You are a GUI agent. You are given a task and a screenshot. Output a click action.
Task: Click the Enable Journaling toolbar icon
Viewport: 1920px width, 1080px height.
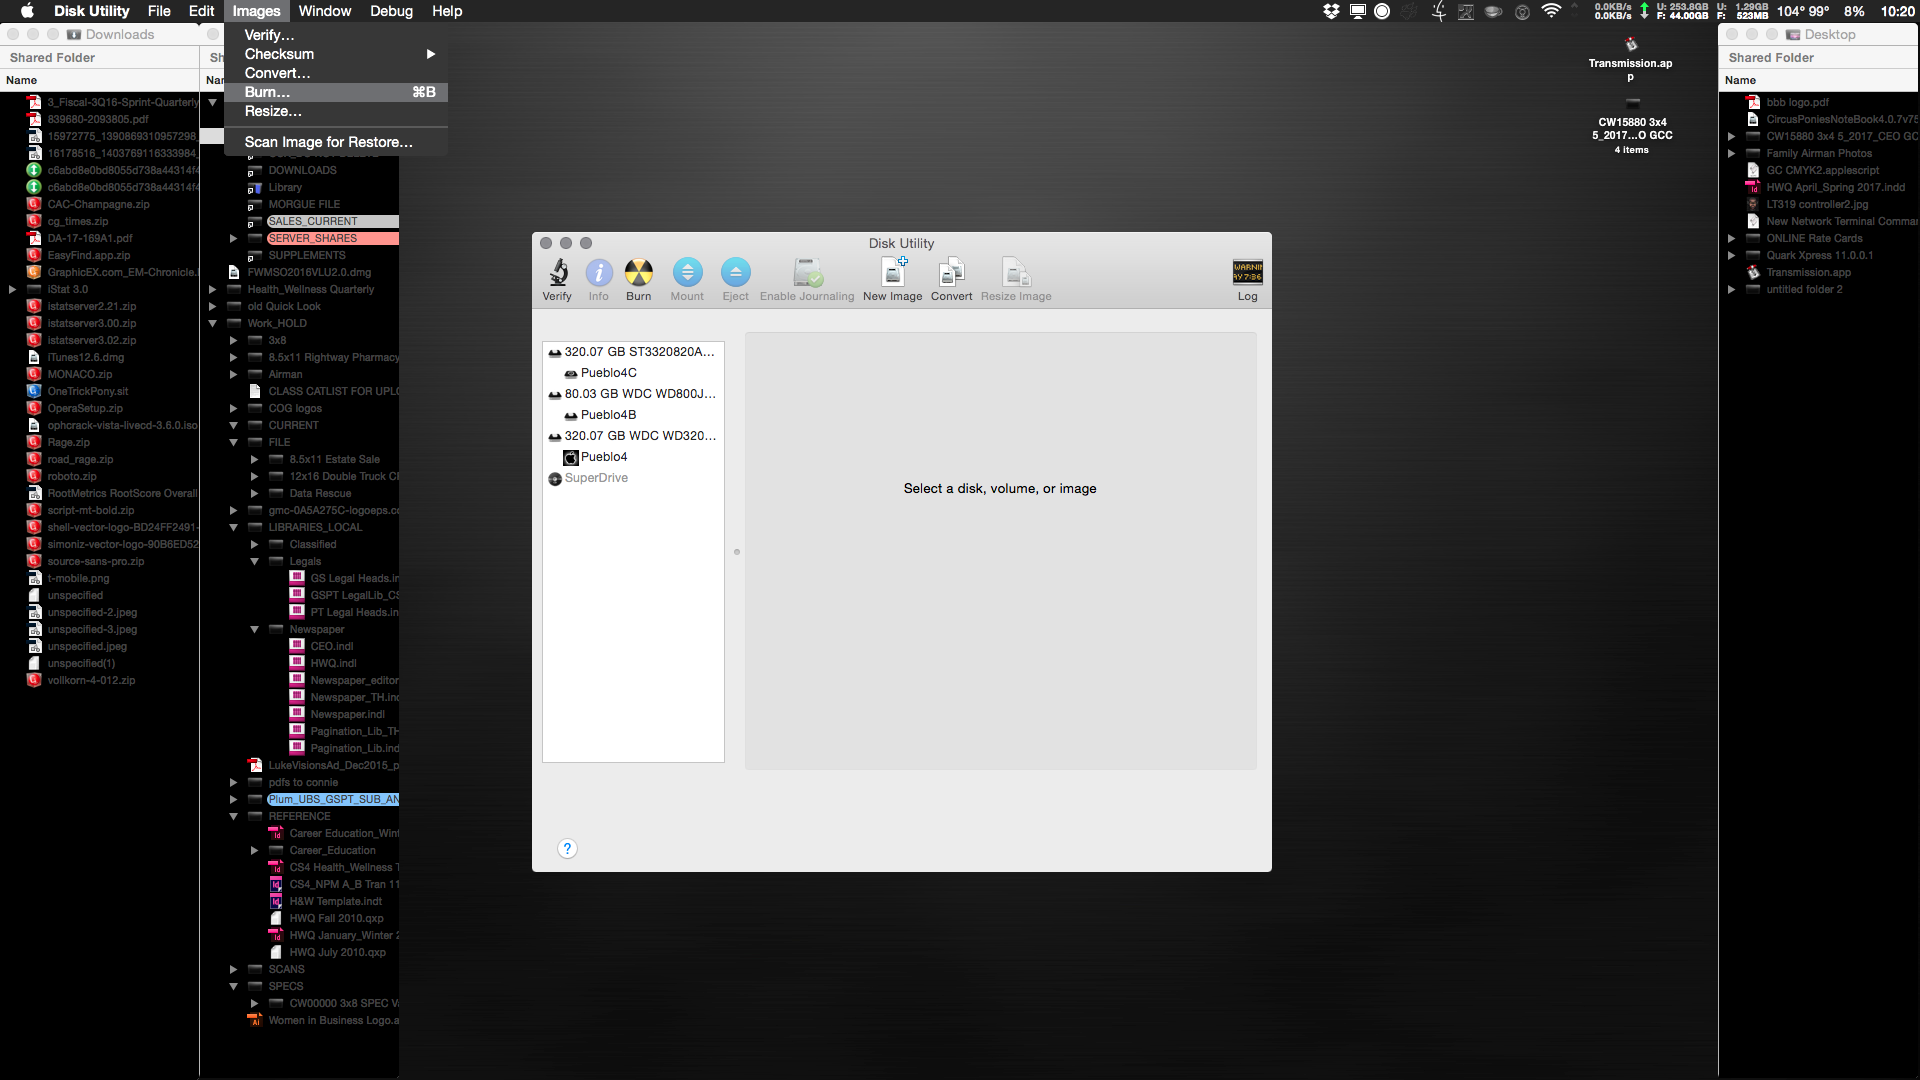coord(807,272)
